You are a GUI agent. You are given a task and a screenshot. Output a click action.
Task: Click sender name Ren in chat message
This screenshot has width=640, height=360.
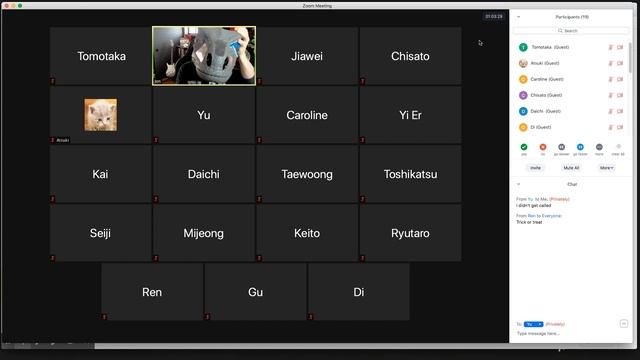coord(531,216)
